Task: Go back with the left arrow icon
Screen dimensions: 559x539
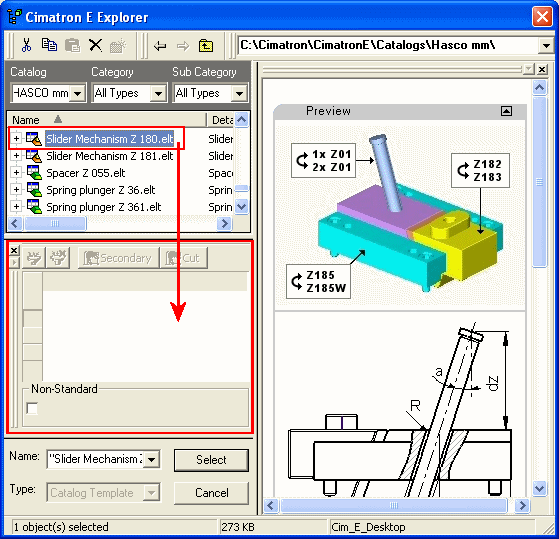Action: 160,46
